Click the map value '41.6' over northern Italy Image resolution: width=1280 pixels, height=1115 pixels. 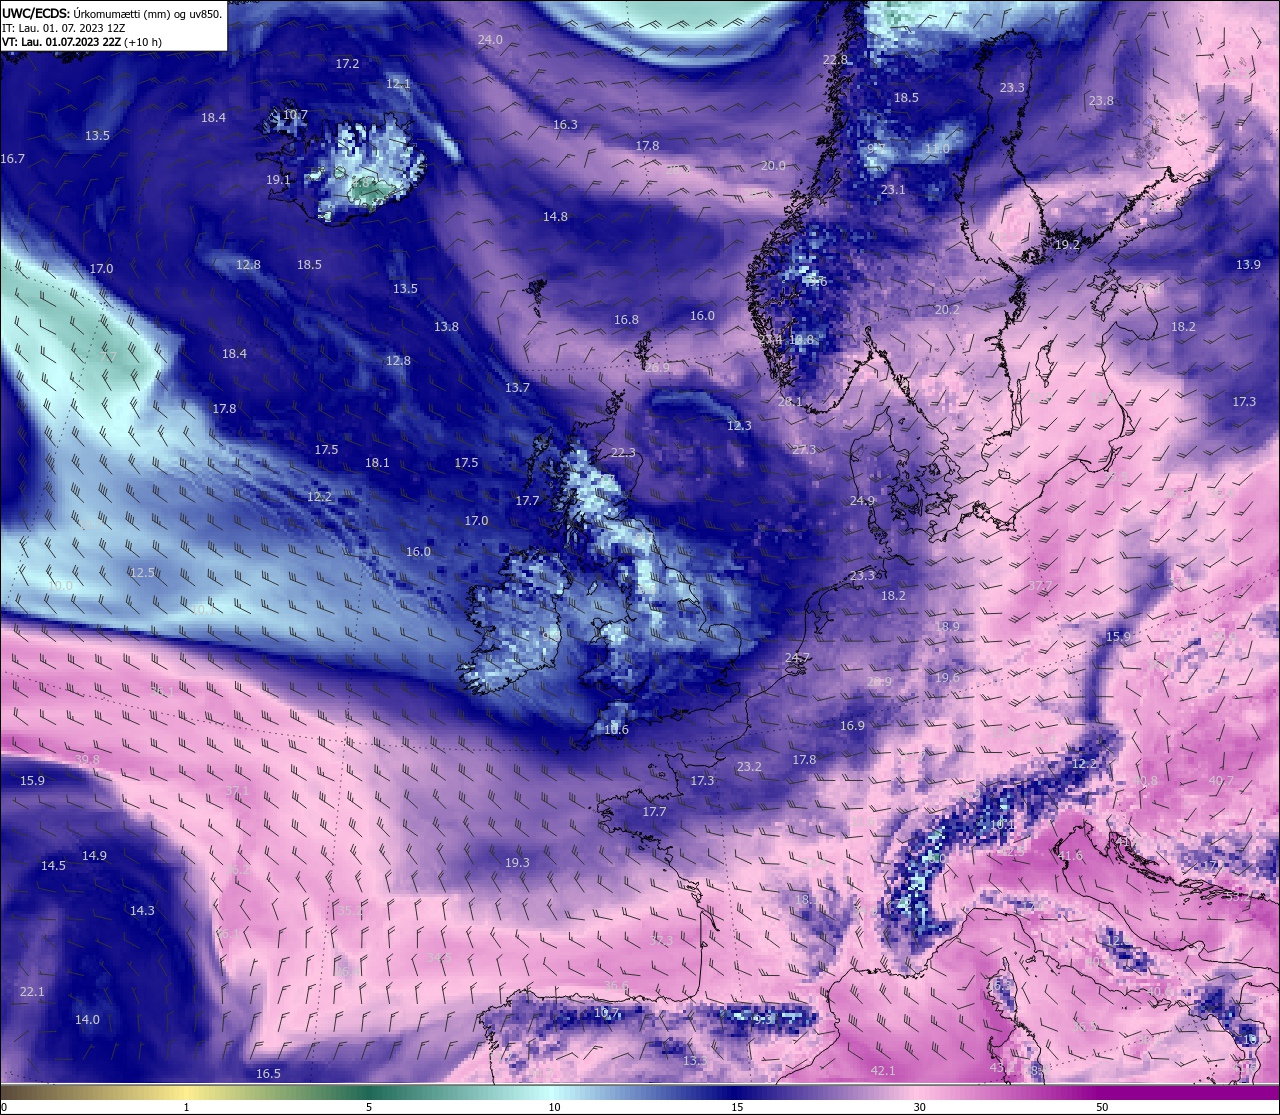(1070, 856)
